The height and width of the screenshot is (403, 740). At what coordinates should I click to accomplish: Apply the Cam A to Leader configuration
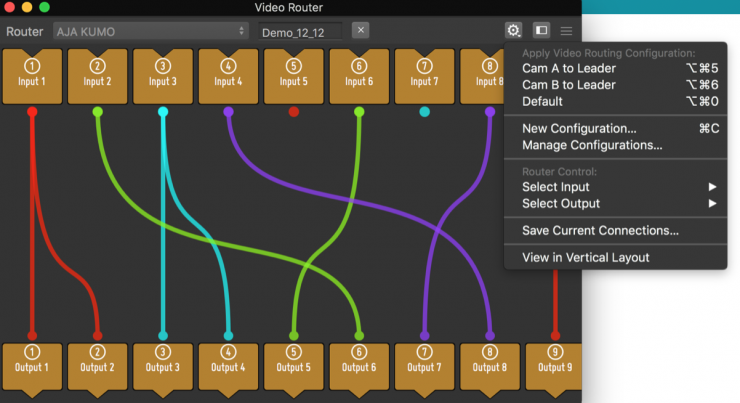click(x=569, y=68)
